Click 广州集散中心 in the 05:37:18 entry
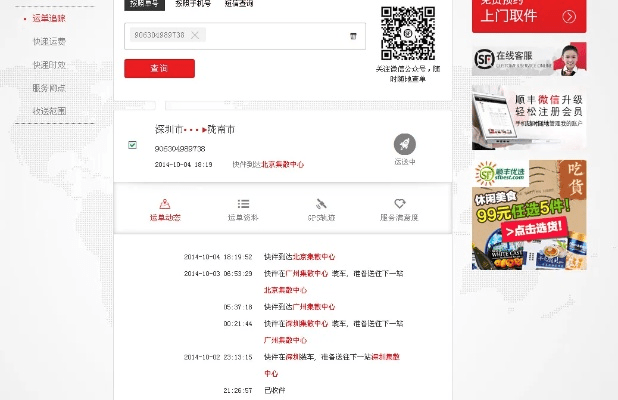Image resolution: width=618 pixels, height=400 pixels. [314, 307]
